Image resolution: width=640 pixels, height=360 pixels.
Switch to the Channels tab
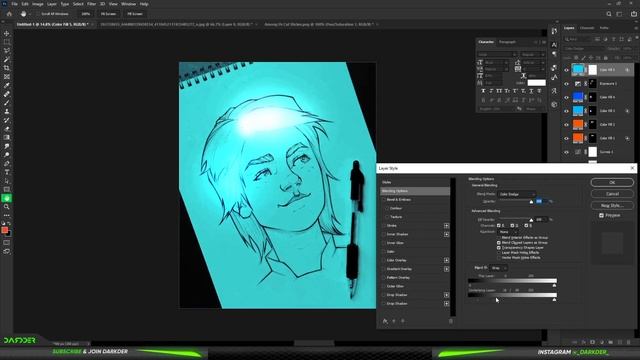click(587, 28)
